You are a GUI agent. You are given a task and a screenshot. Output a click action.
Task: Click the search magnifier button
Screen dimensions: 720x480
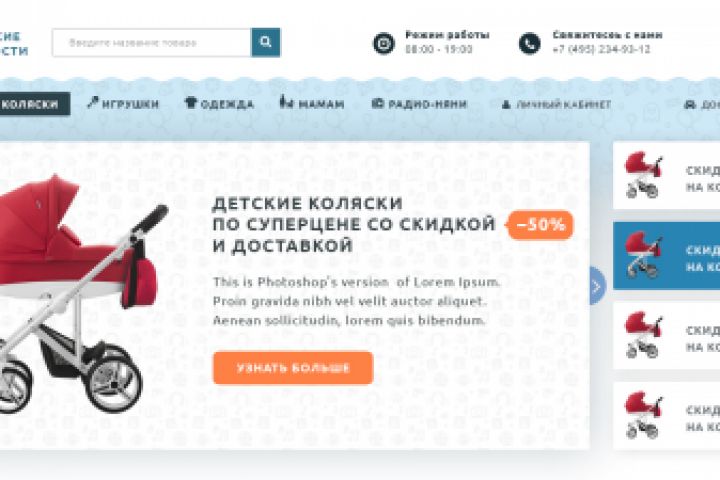tap(265, 42)
